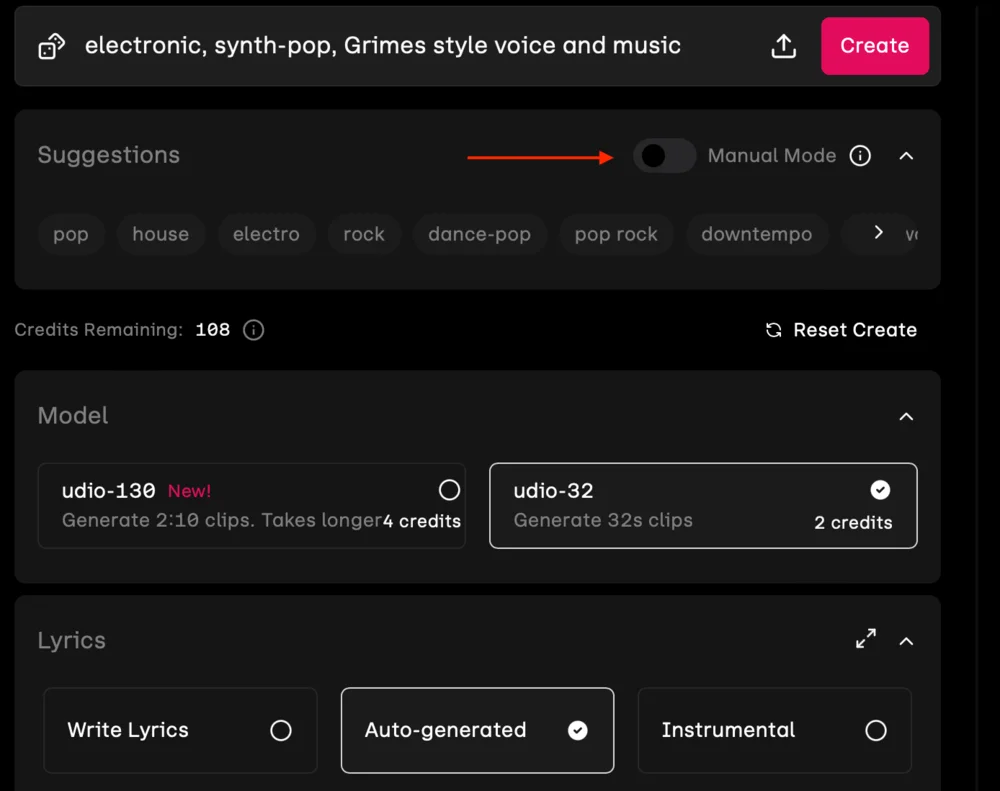Click the Credits Remaining info icon
The width and height of the screenshot is (1000, 791).
pos(254,330)
